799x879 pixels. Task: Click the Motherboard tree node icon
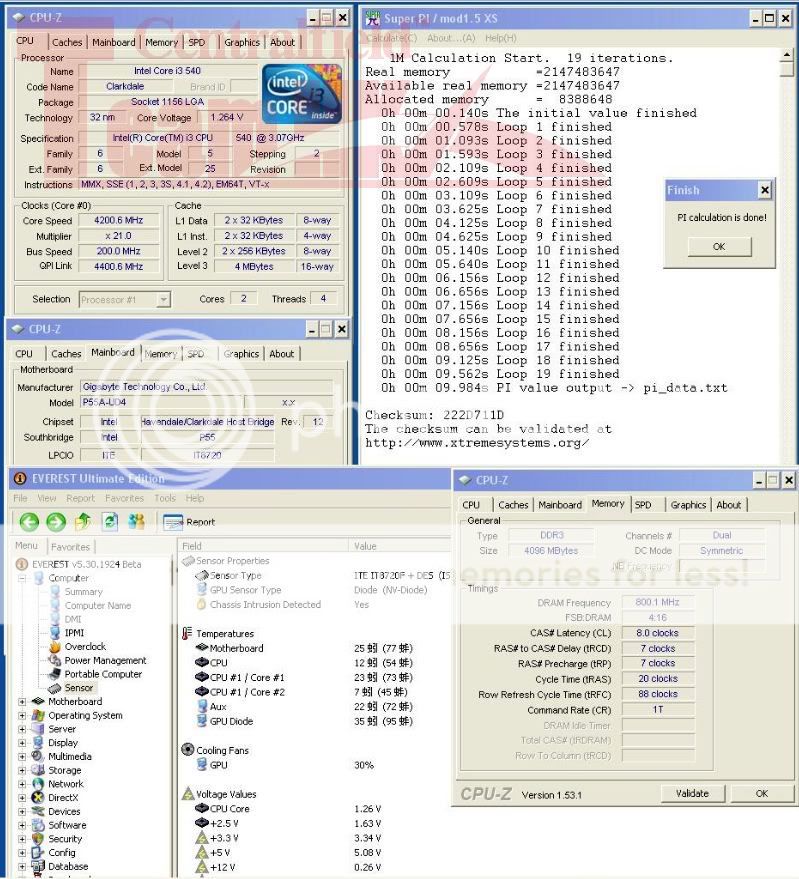pos(38,701)
